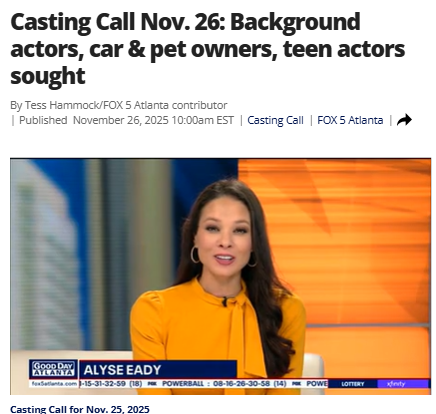Screen dimensions: 436x414
Task: Open the Casting Call category link
Action: tap(275, 120)
